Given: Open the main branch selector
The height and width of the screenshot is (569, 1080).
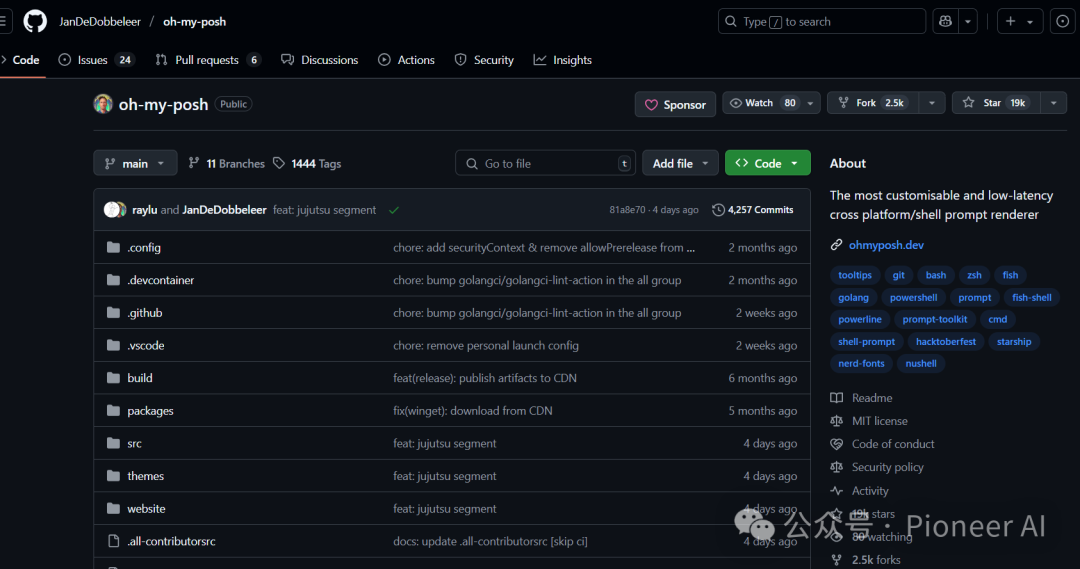Looking at the screenshot, I should pyautogui.click(x=135, y=163).
